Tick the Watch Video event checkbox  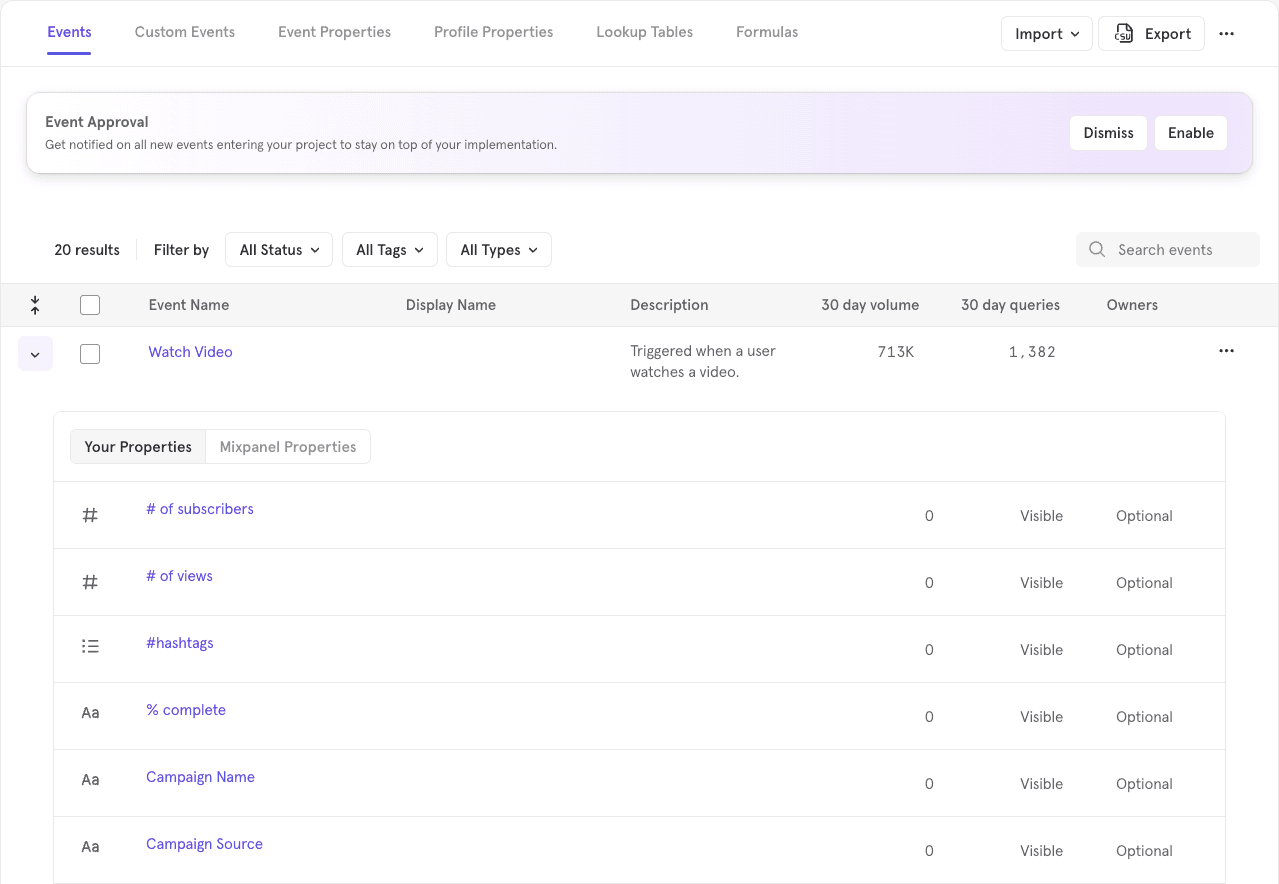tap(90, 353)
